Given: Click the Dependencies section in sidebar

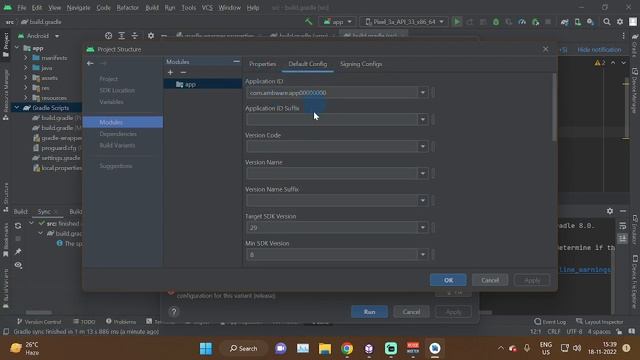Looking at the screenshot, I should [118, 134].
